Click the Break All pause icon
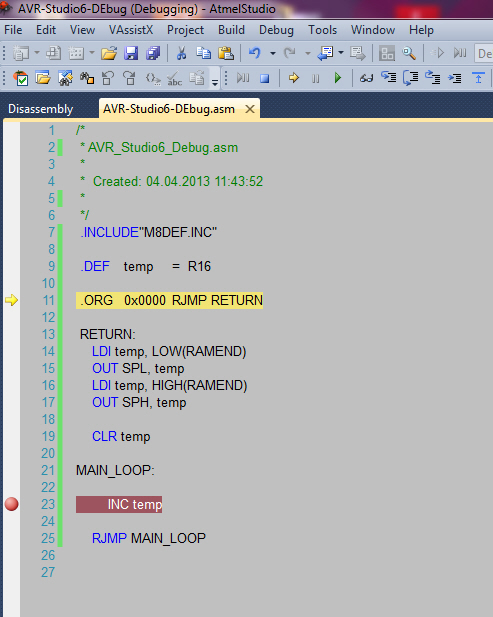Viewport: 493px width, 617px height. [x=316, y=79]
